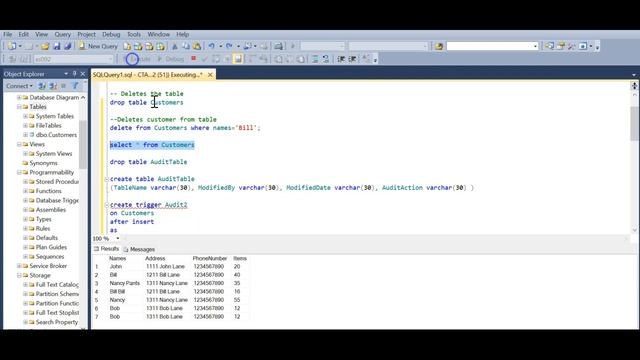Image resolution: width=640 pixels, height=360 pixels.
Task: Open the File menu
Action: (8, 34)
